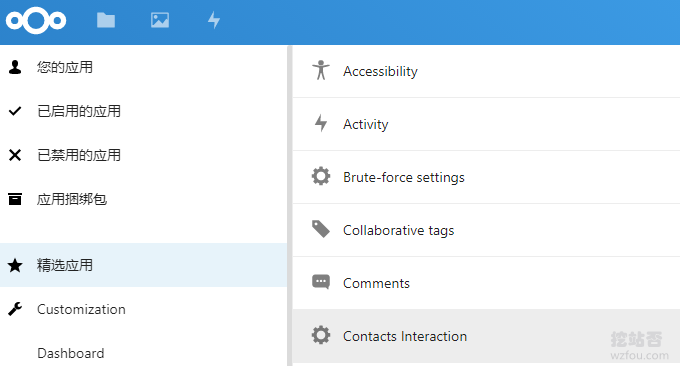
Task: Click the gear icon beside Brute-force settings
Action: click(x=321, y=176)
